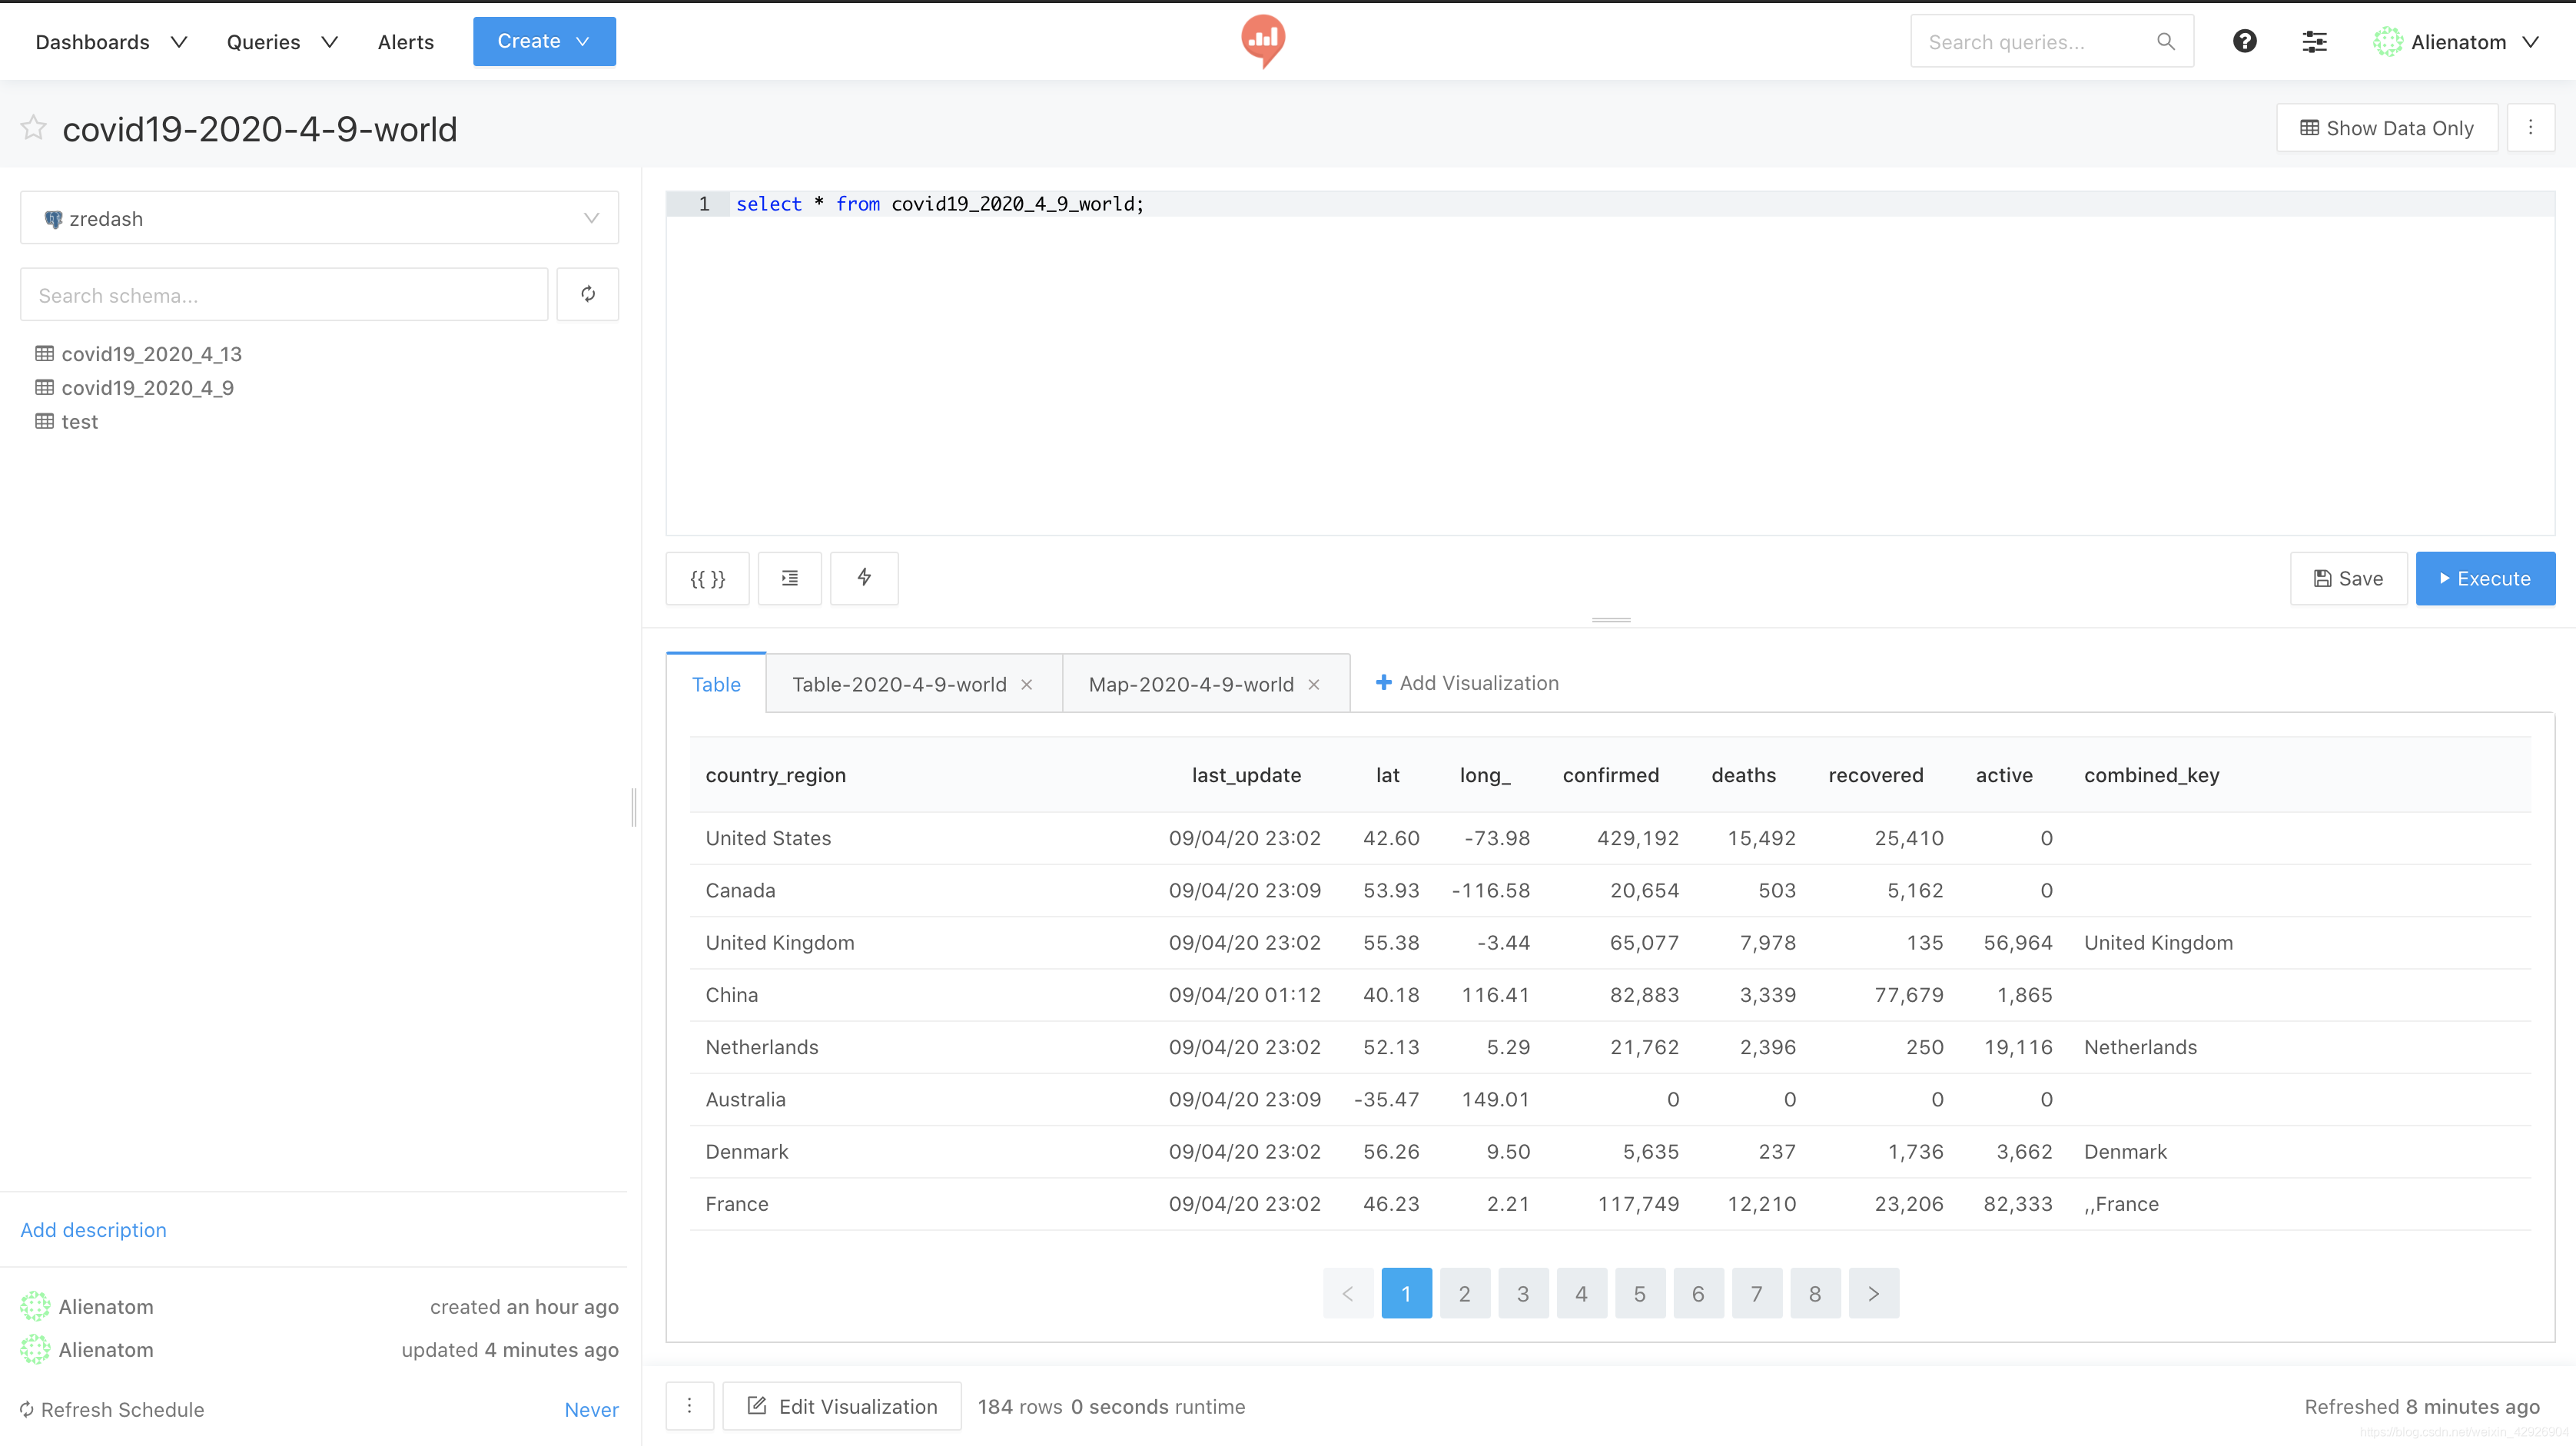Open the Alienatom user menu
The width and height of the screenshot is (2576, 1446).
coord(2457,42)
